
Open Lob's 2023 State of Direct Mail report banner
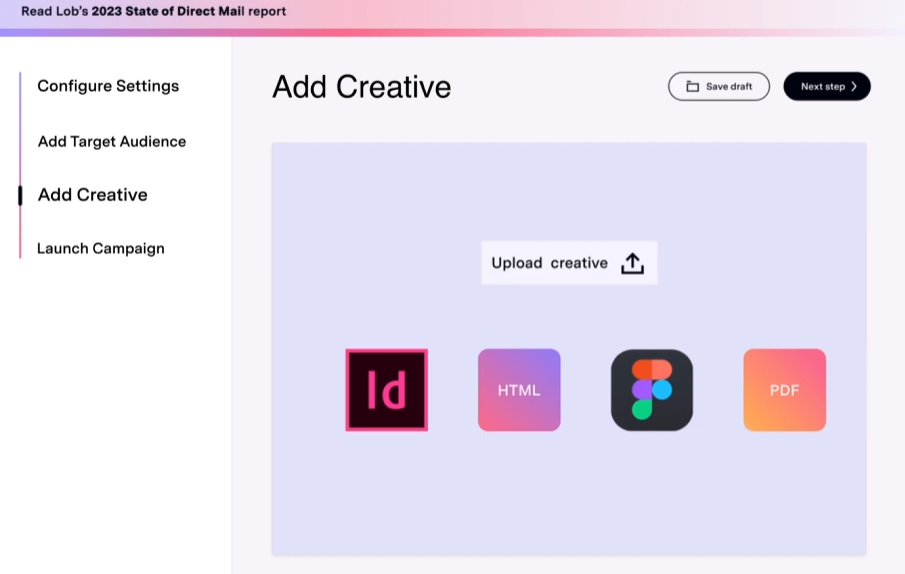[x=154, y=11]
